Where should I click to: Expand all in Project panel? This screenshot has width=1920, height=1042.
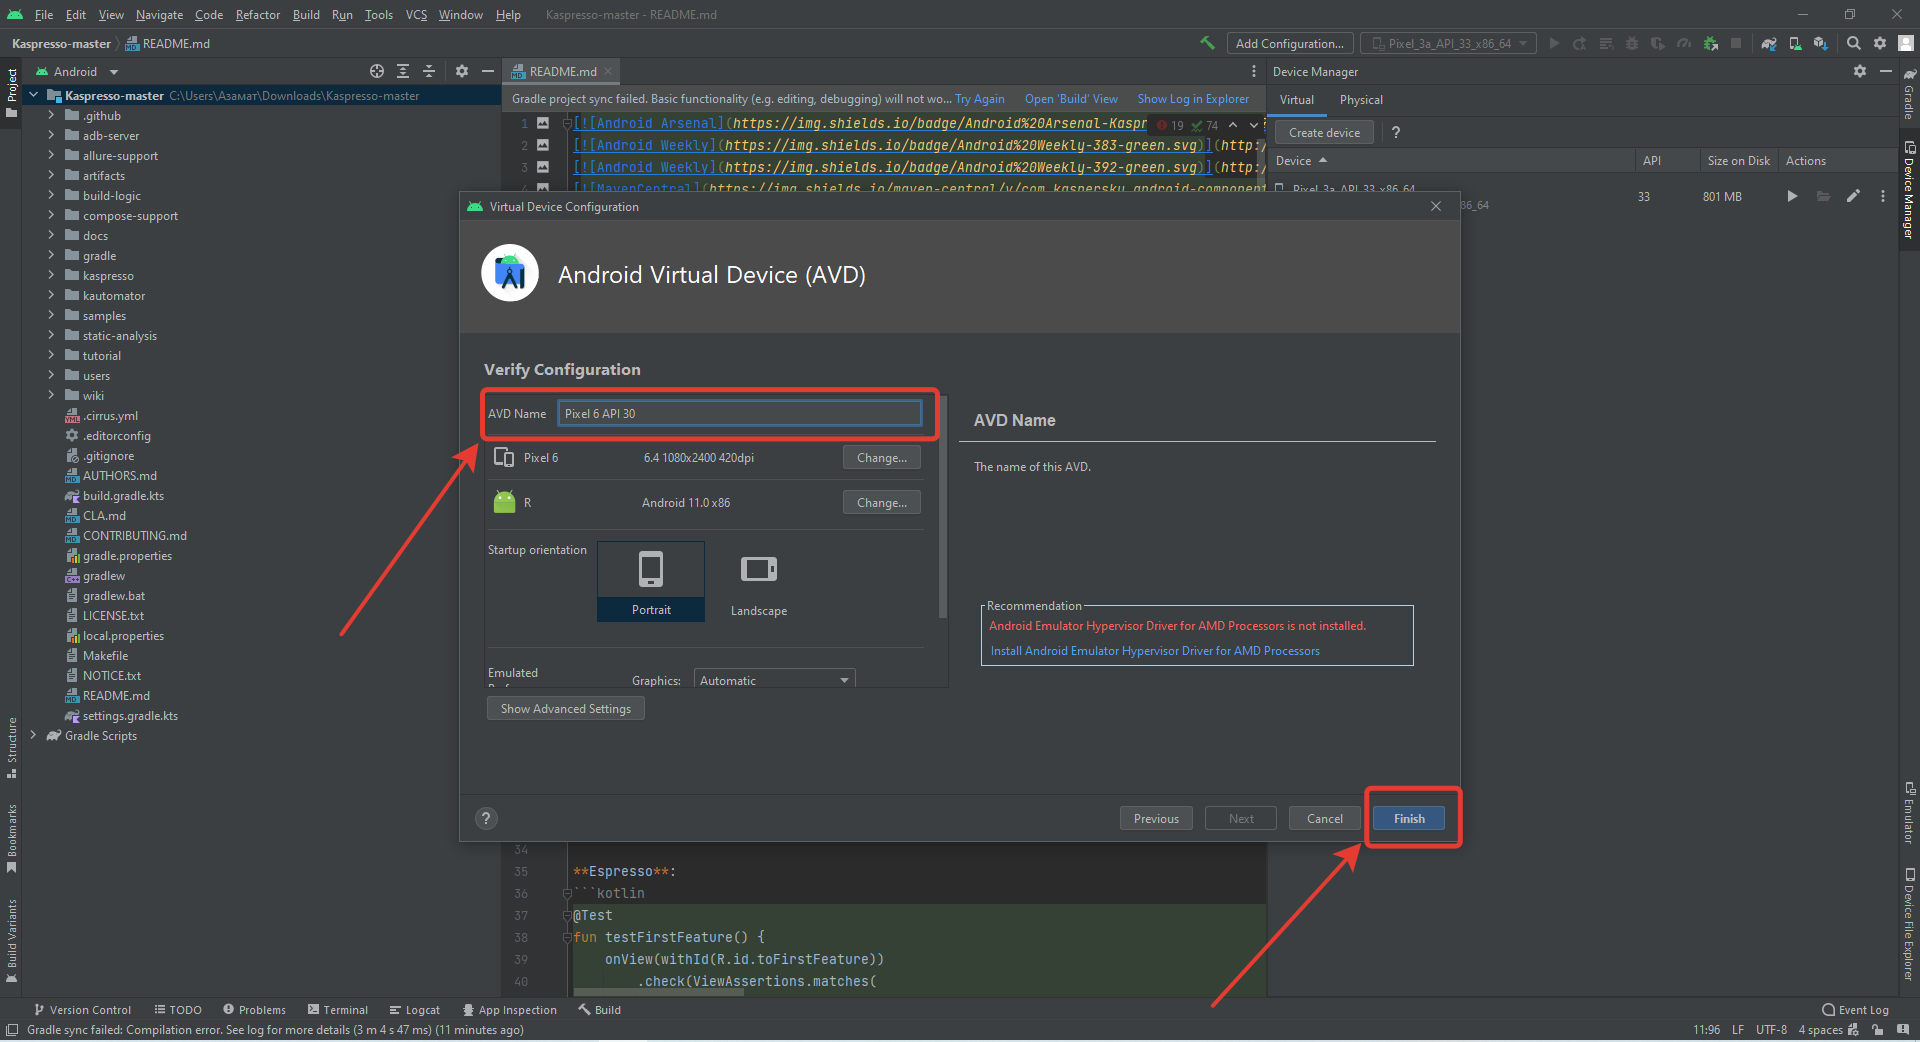(403, 71)
